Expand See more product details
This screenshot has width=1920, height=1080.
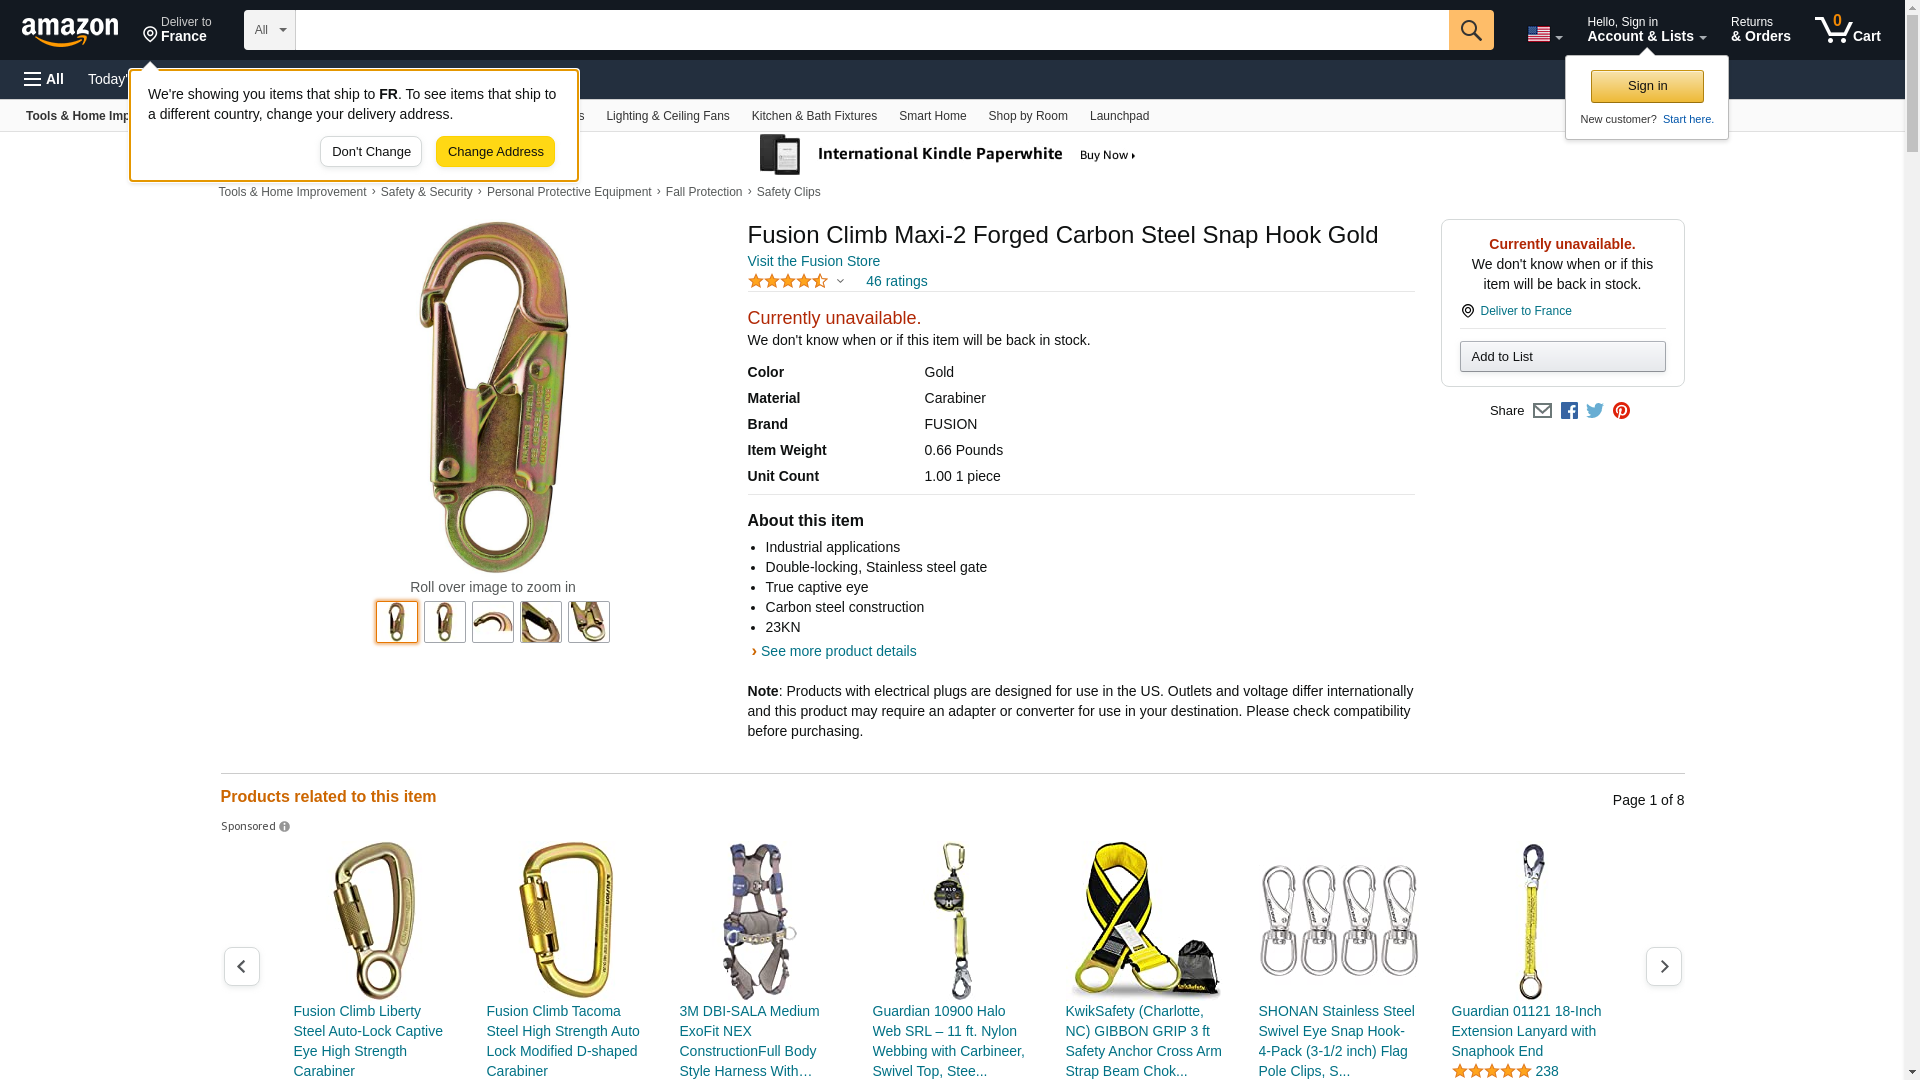click(838, 651)
